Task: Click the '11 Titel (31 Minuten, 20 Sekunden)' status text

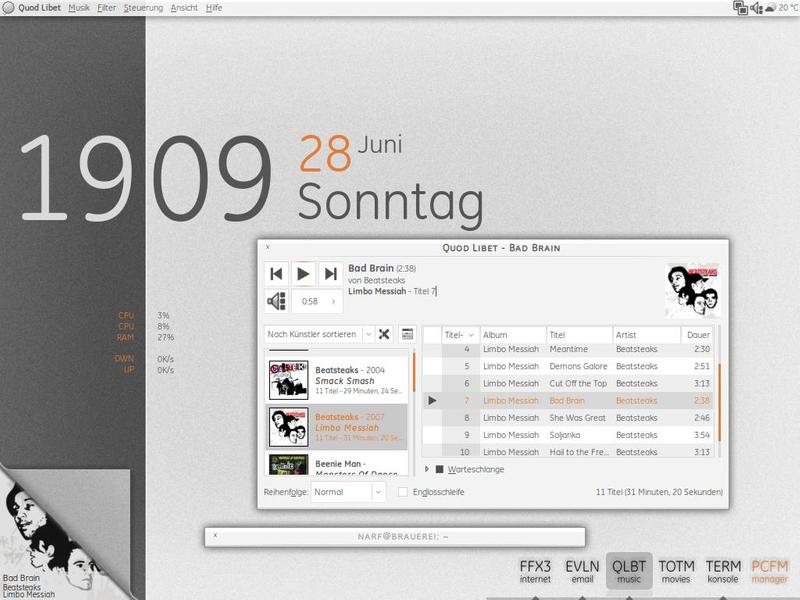Action: pyautogui.click(x=659, y=492)
